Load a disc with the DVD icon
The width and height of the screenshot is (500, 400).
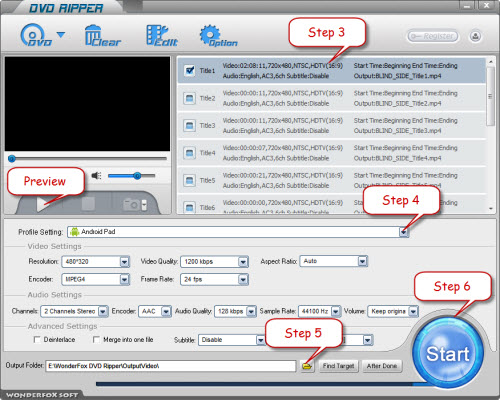[x=36, y=35]
